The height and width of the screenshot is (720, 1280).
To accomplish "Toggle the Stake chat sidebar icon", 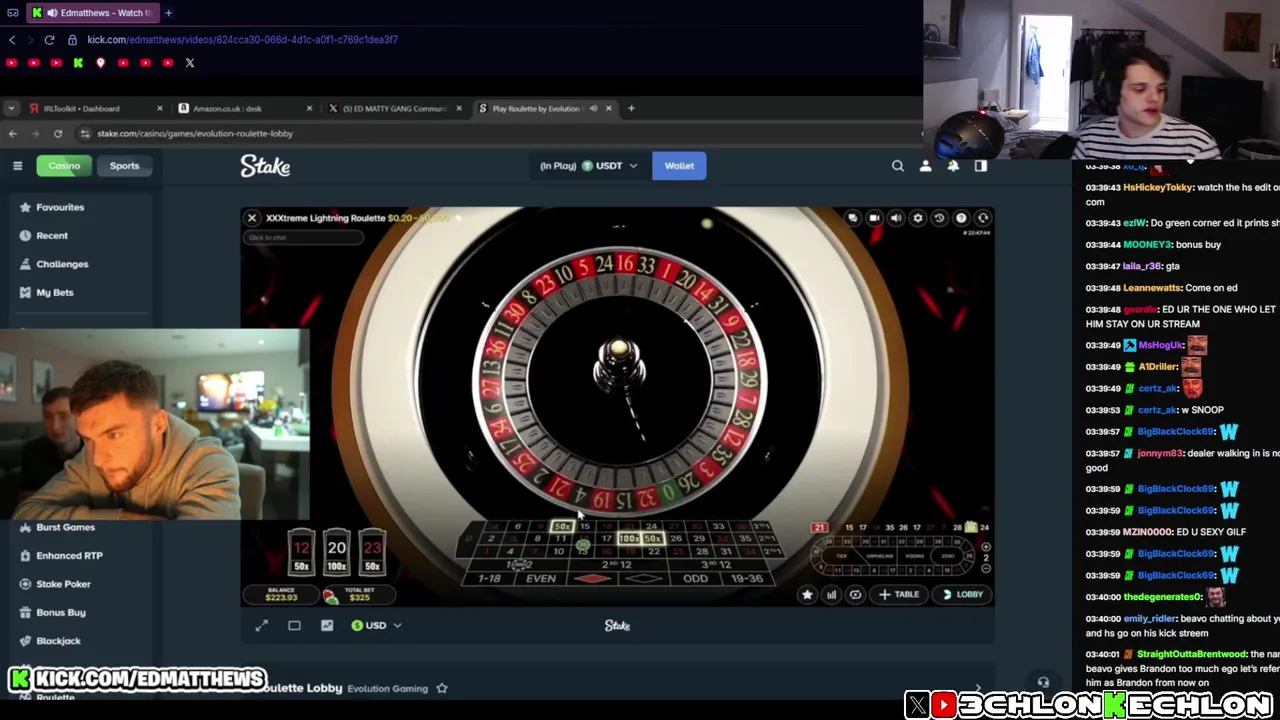I will 980,166.
